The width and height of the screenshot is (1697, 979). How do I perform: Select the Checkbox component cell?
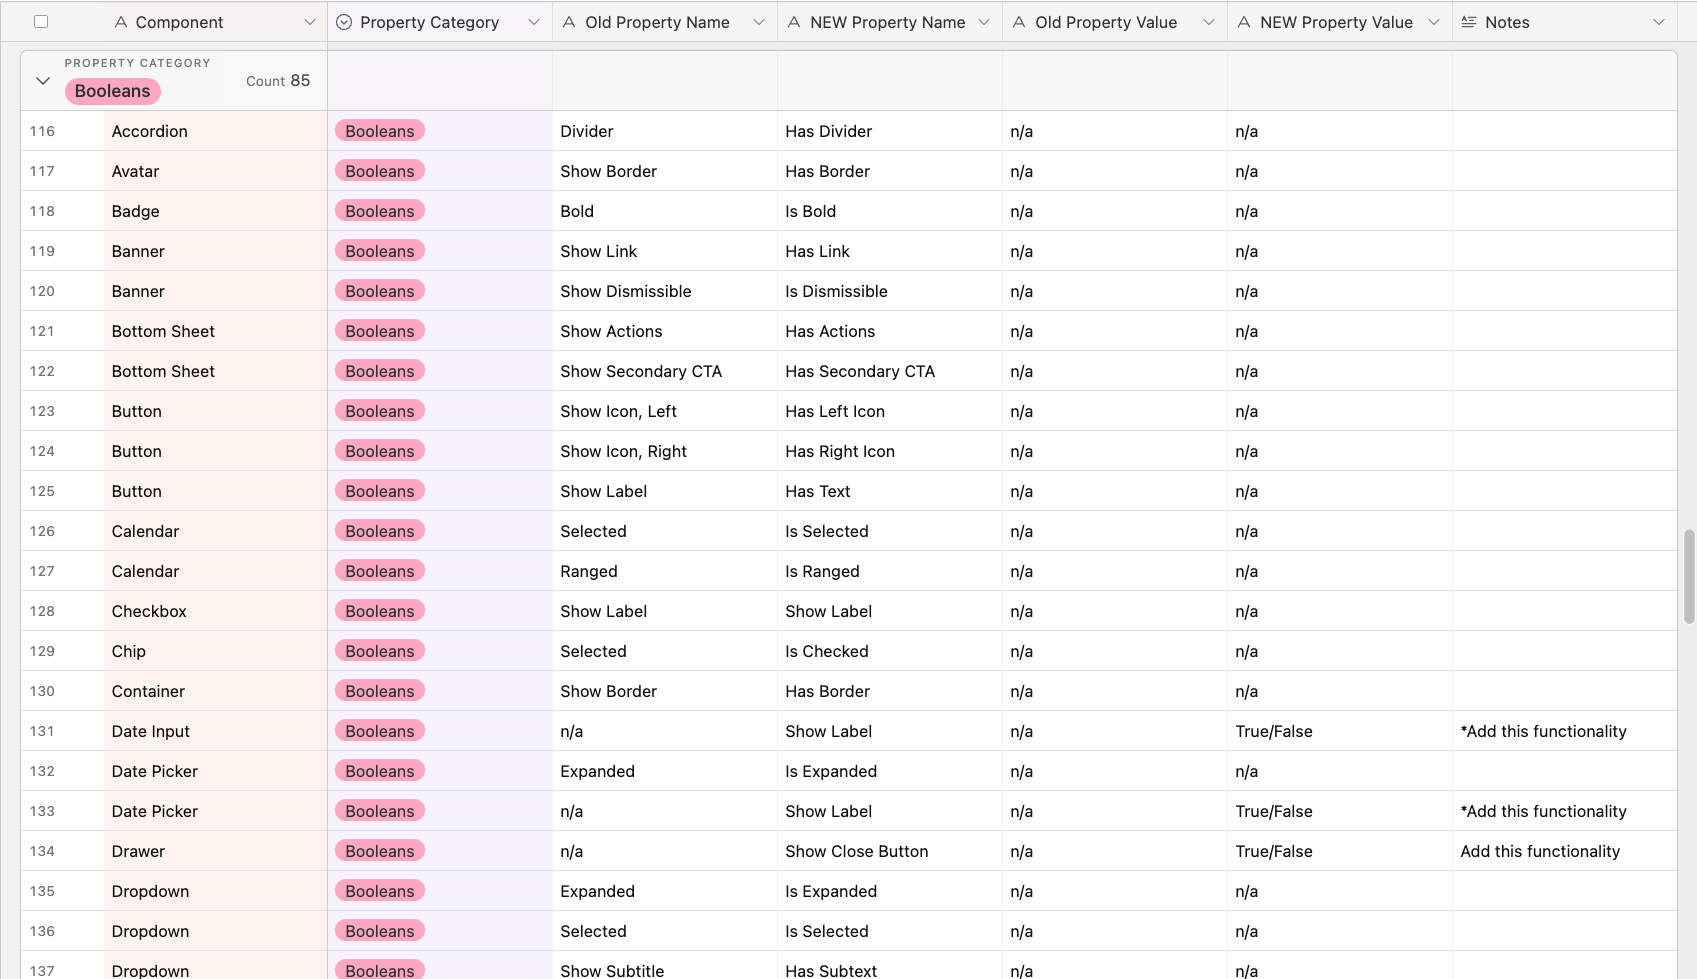tap(215, 611)
